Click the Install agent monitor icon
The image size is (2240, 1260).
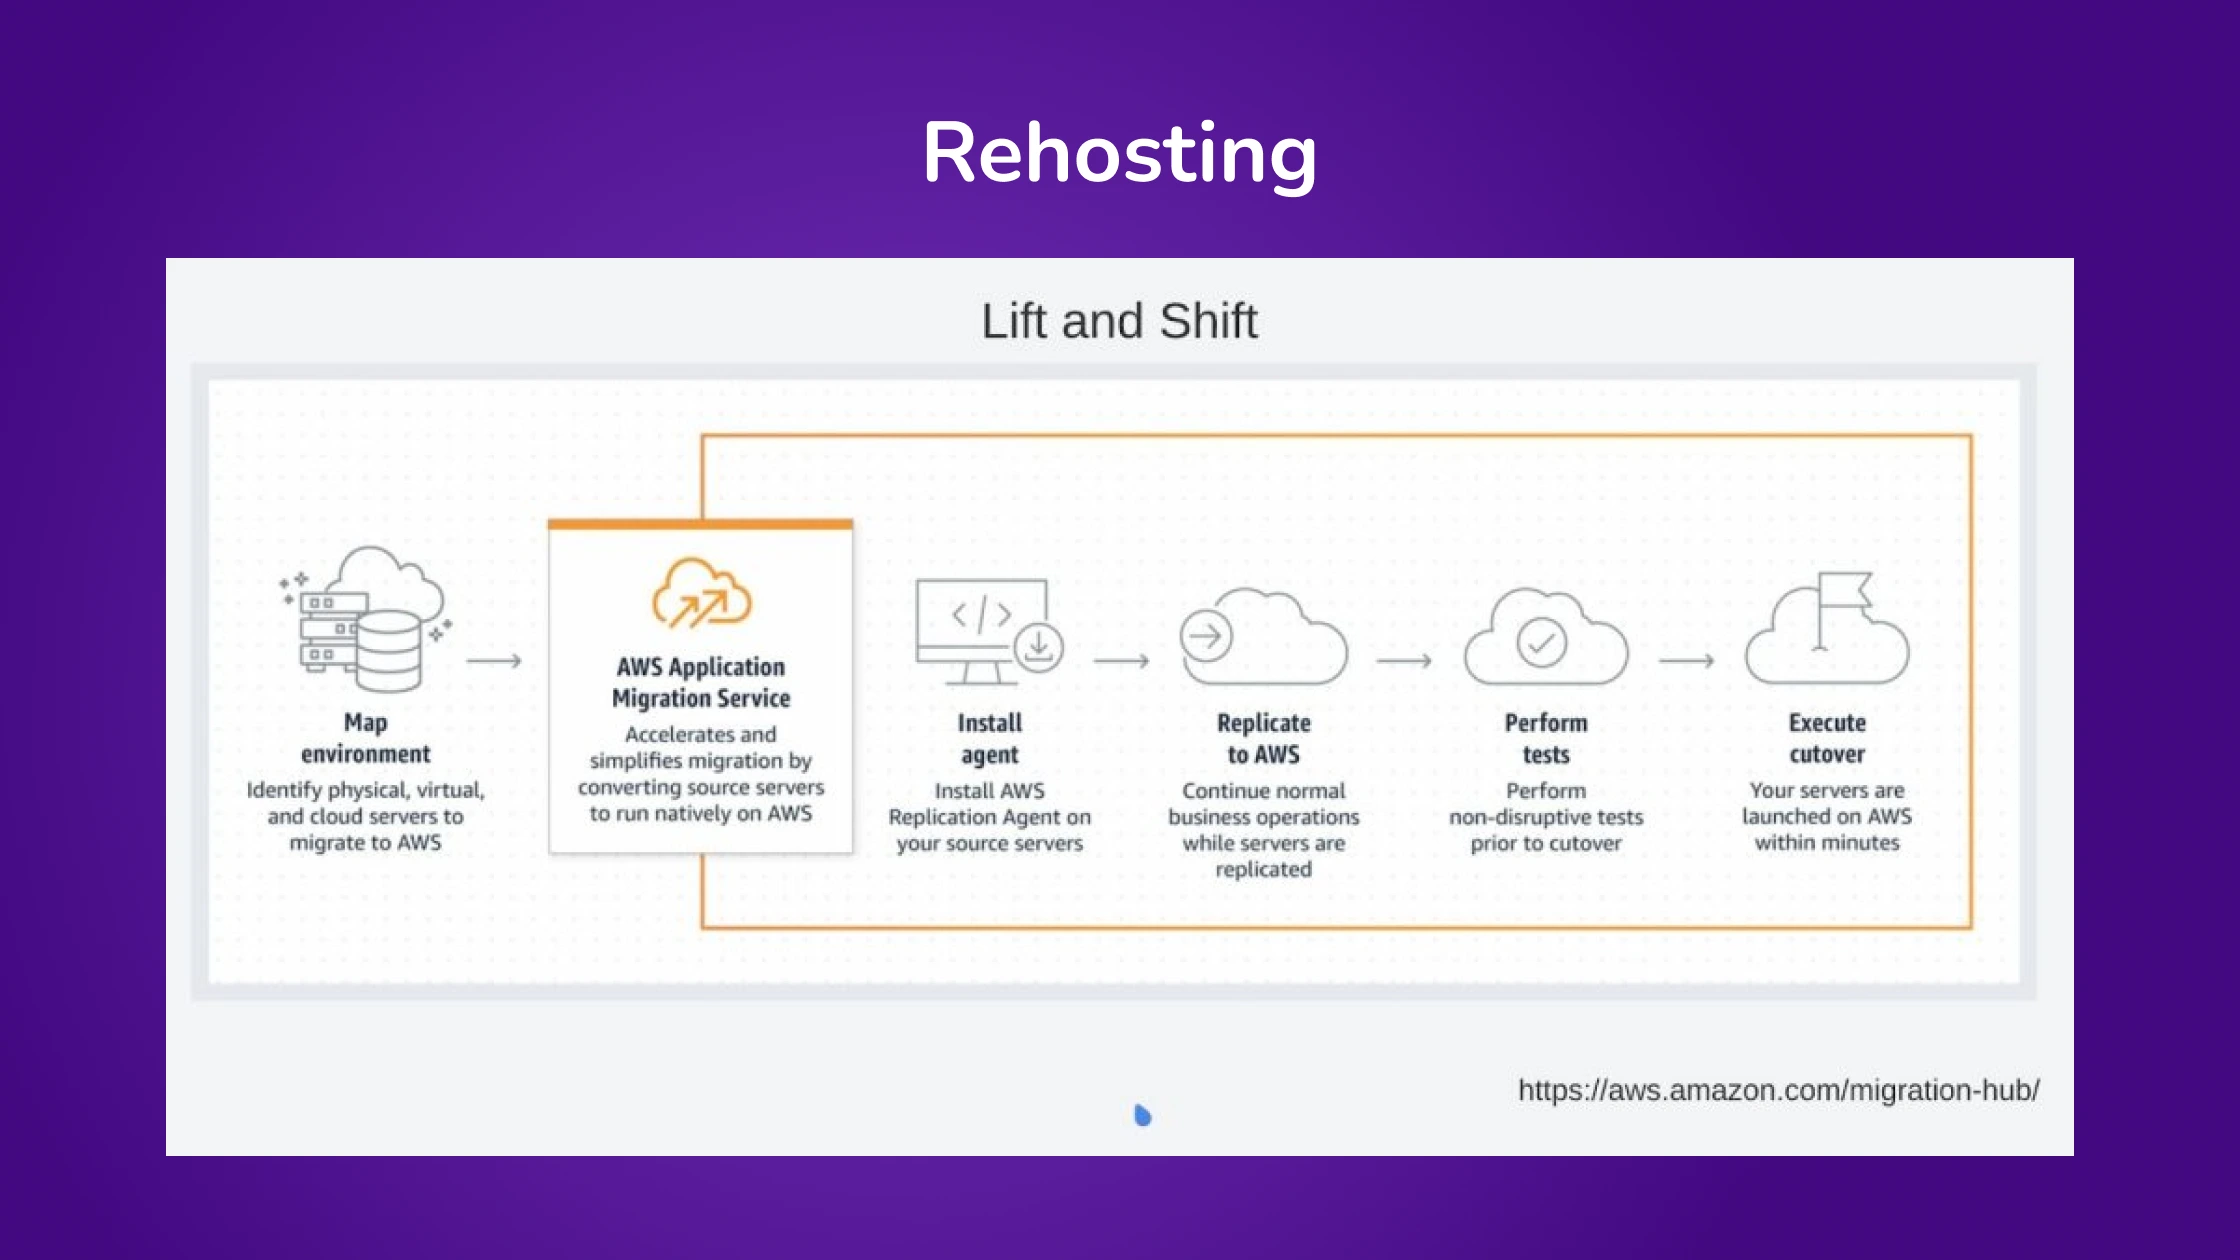click(x=989, y=632)
